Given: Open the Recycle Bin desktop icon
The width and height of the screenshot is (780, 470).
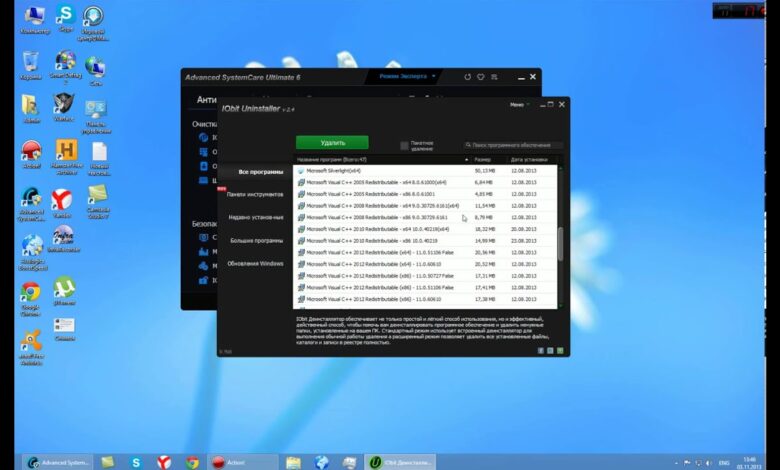Looking at the screenshot, I should 31,62.
